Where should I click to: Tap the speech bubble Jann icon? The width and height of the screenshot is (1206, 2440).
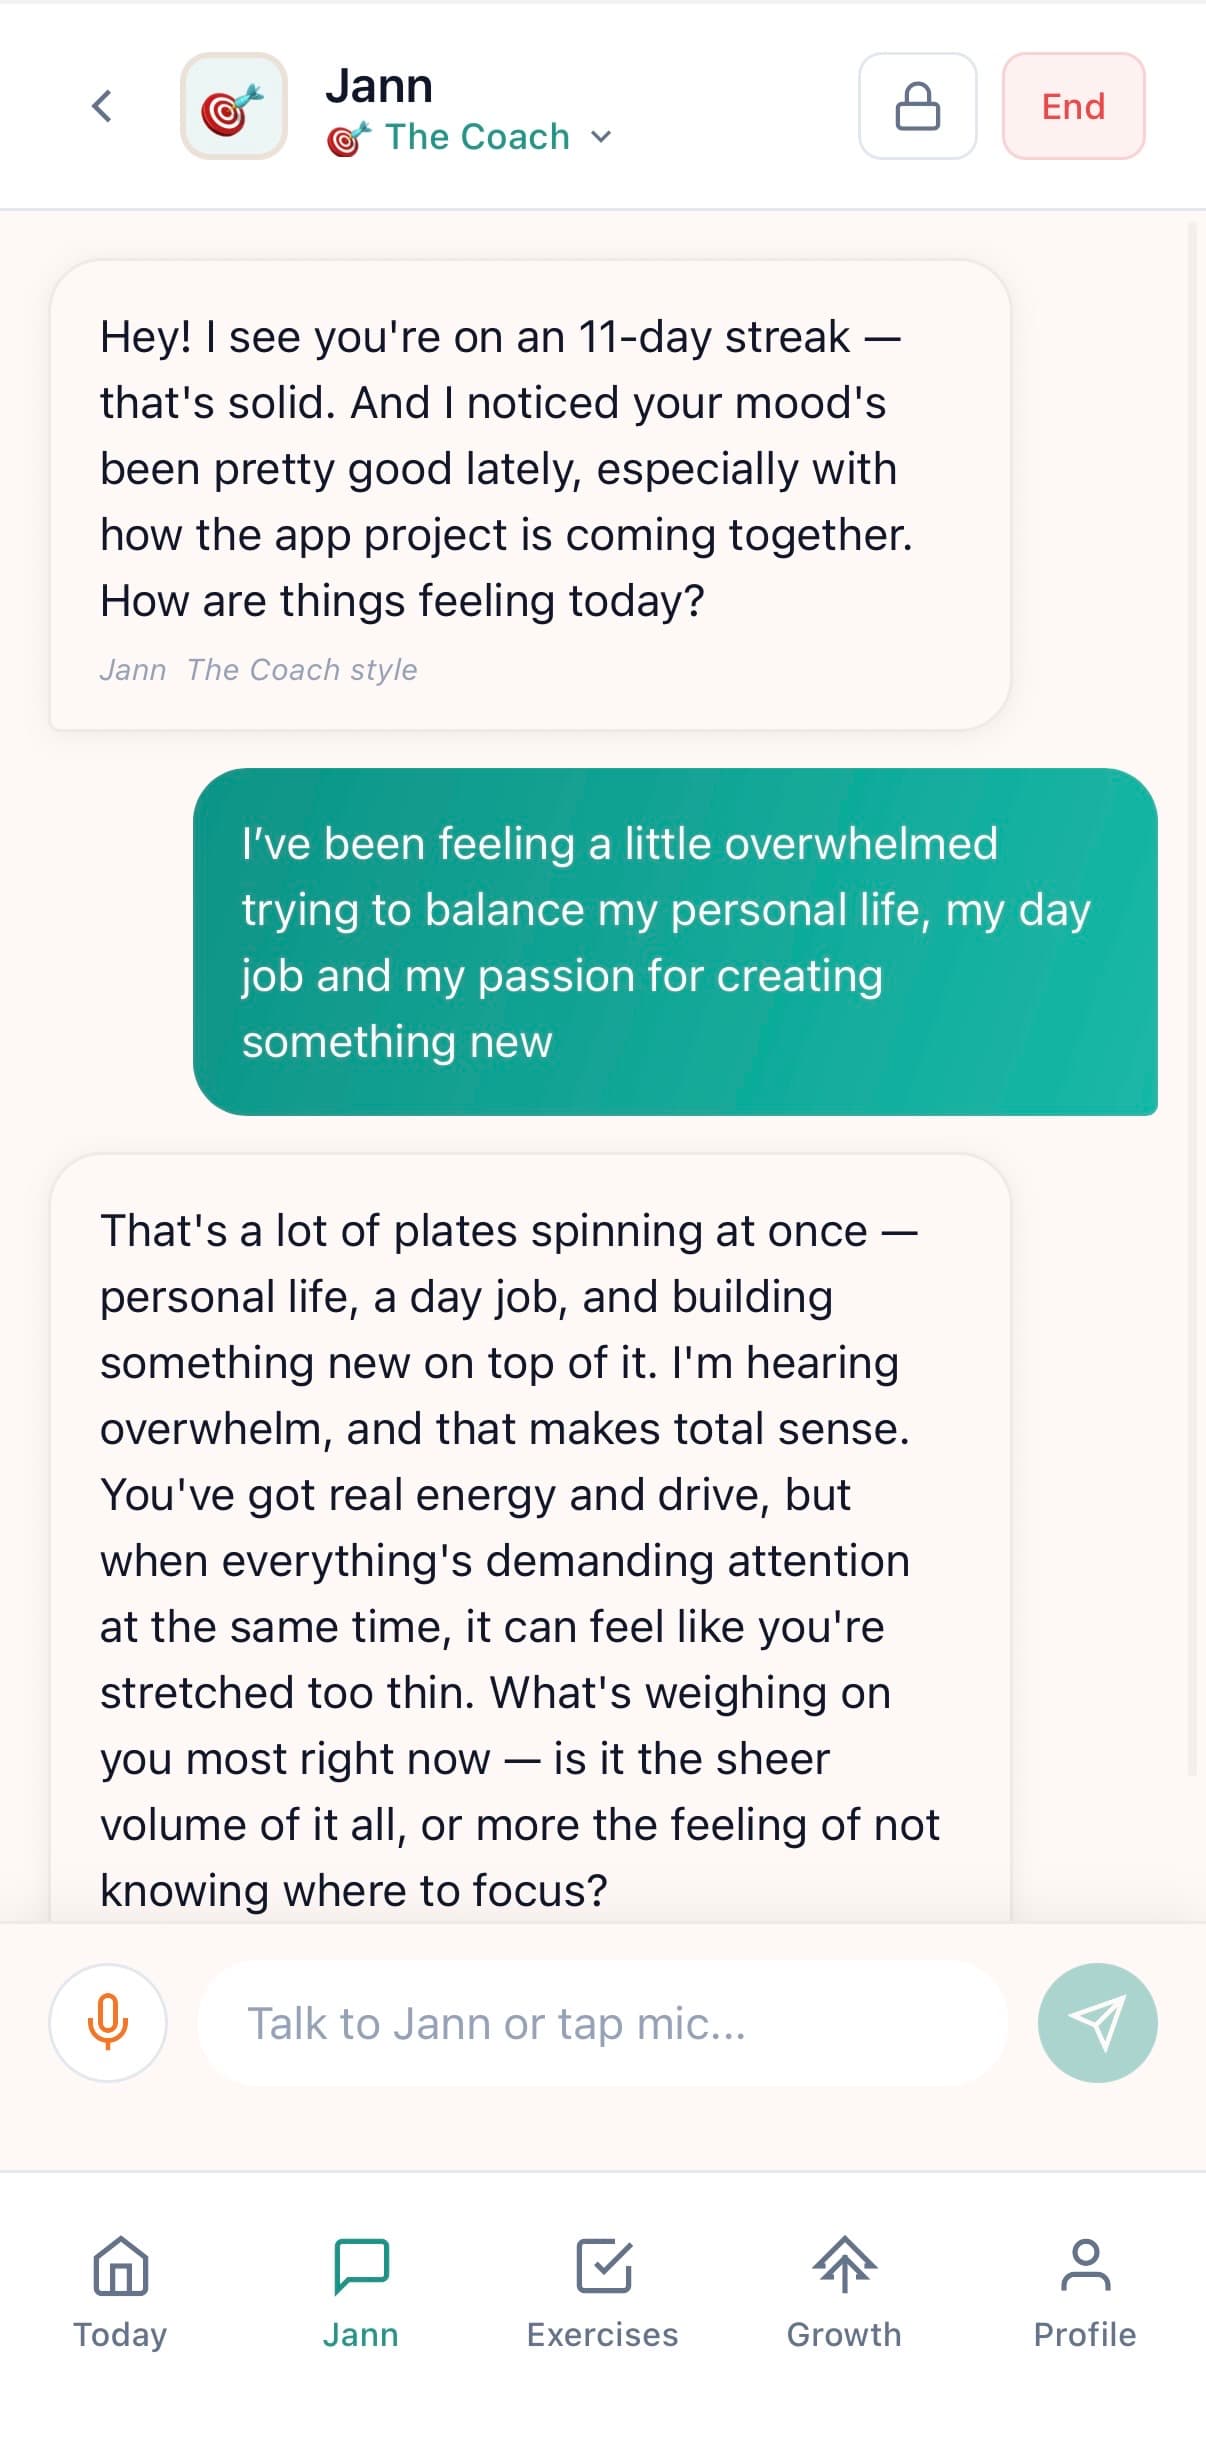(x=361, y=2265)
